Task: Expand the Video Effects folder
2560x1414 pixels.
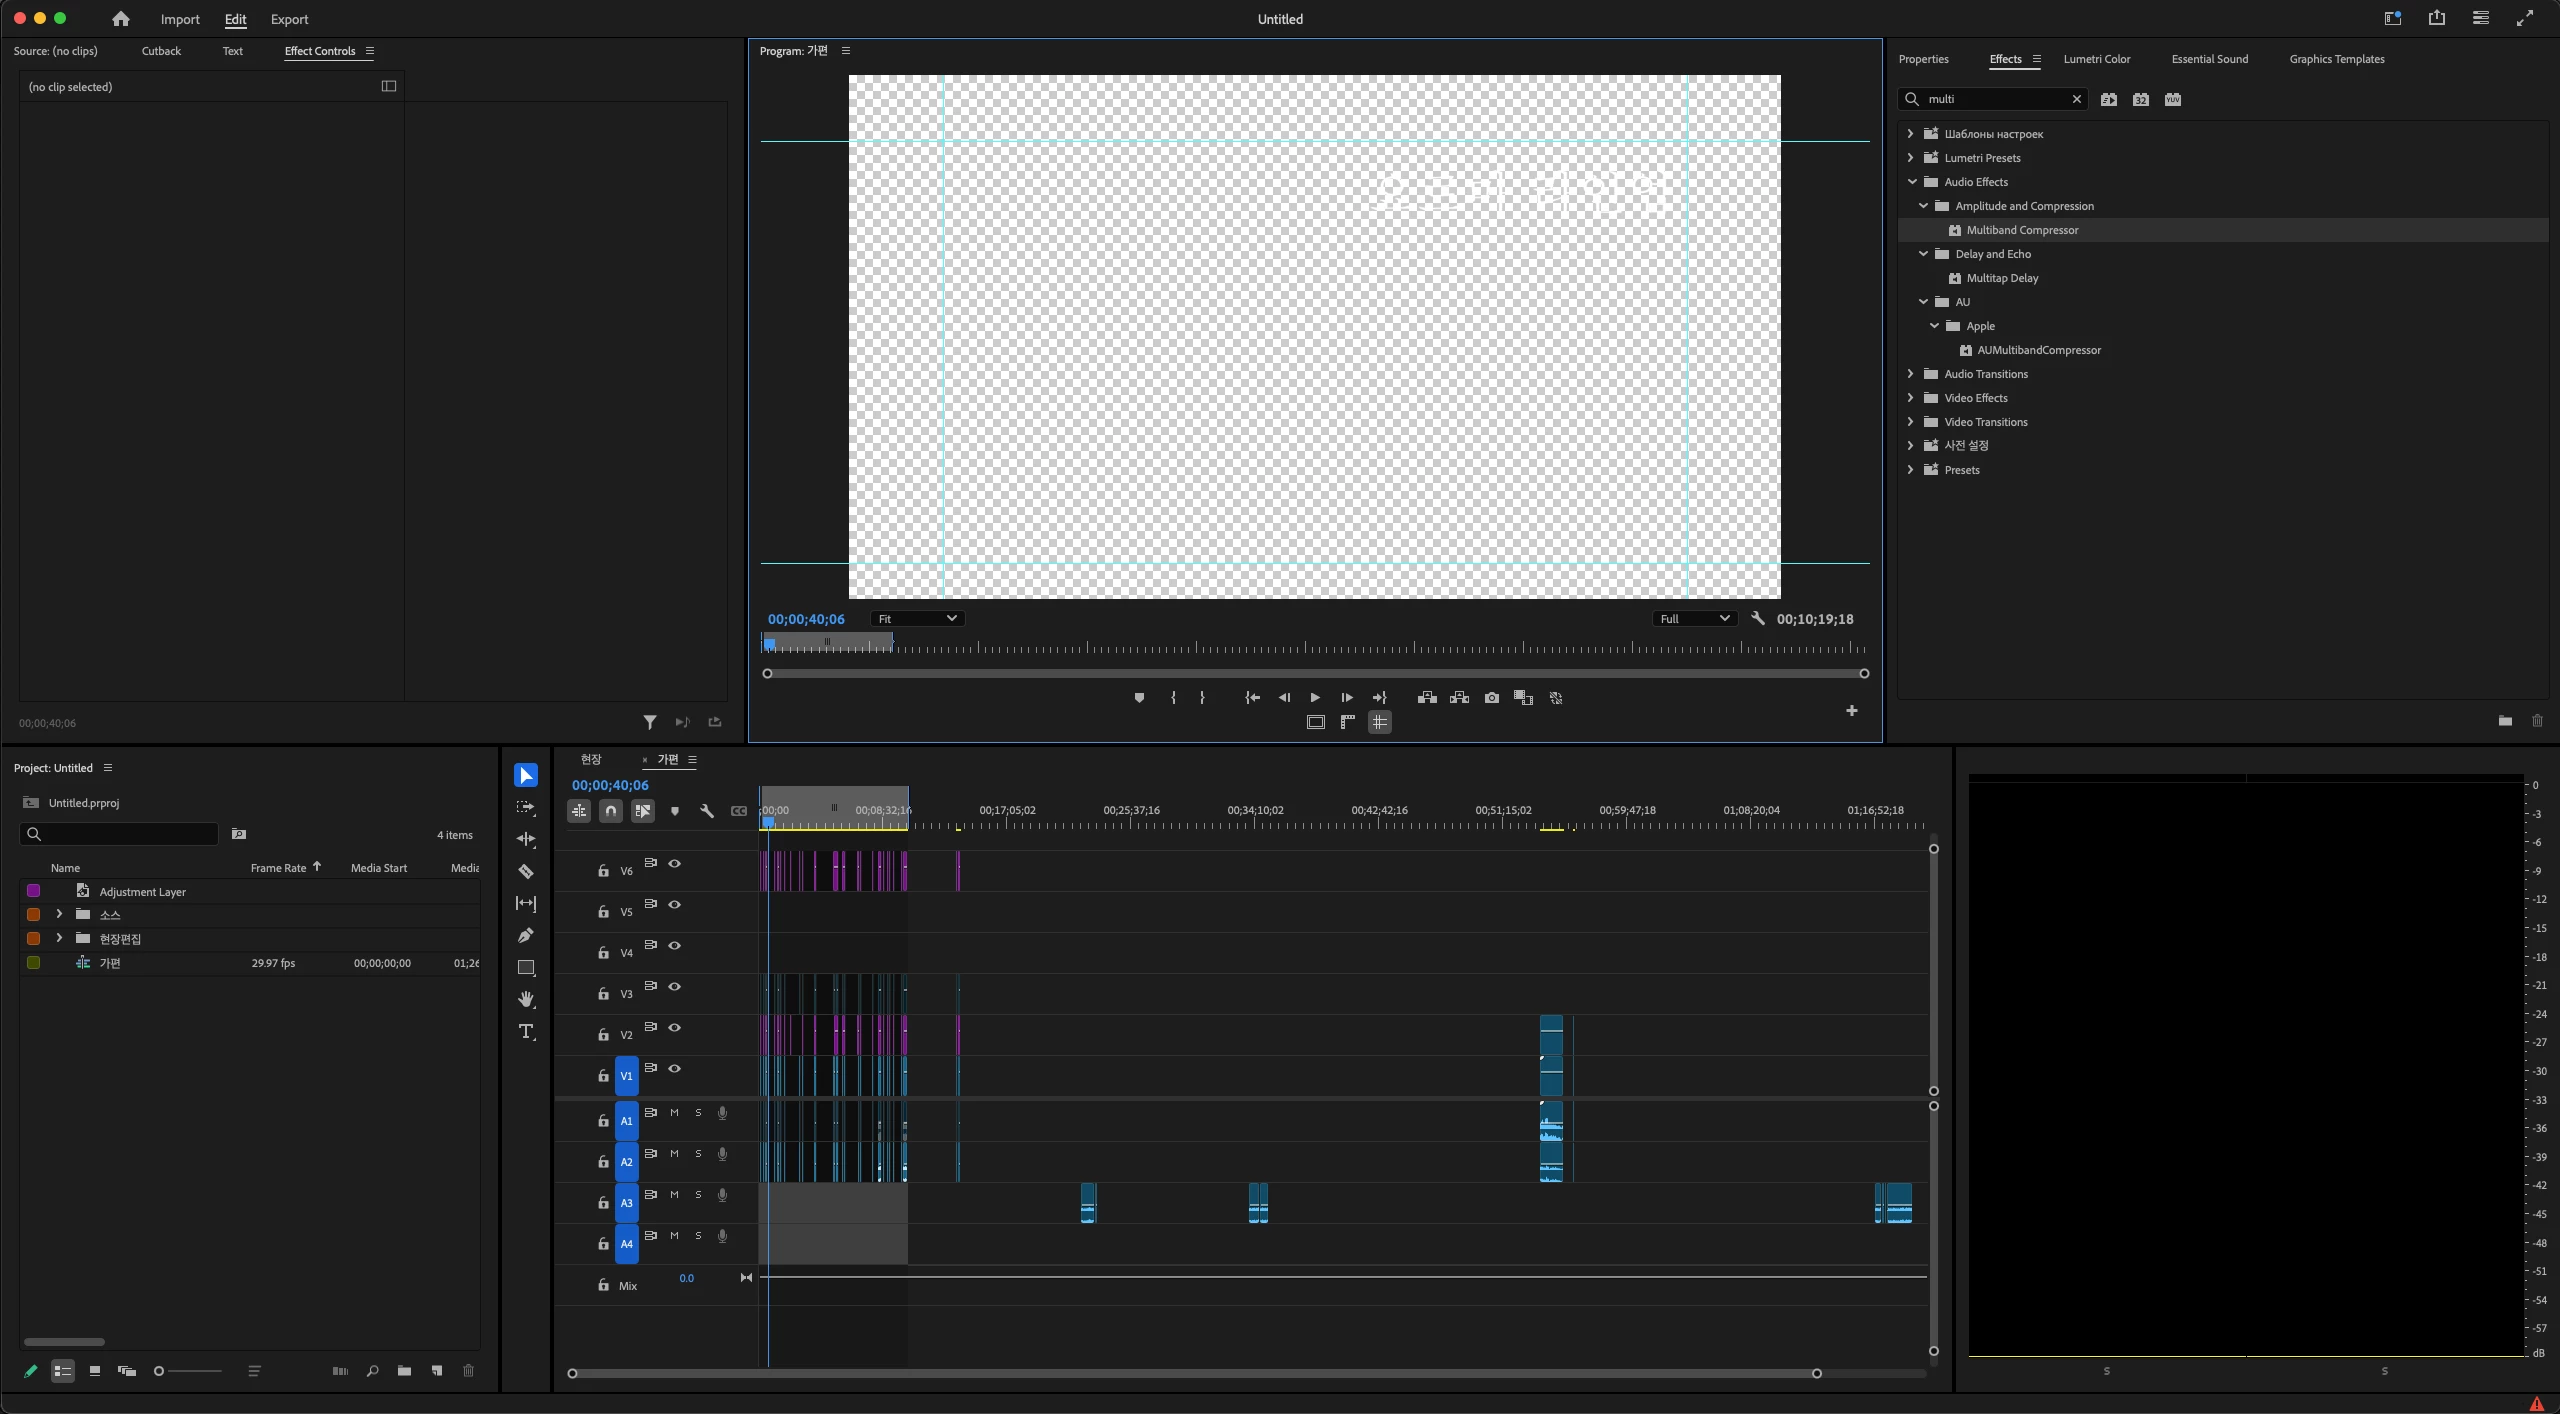Action: (1910, 398)
